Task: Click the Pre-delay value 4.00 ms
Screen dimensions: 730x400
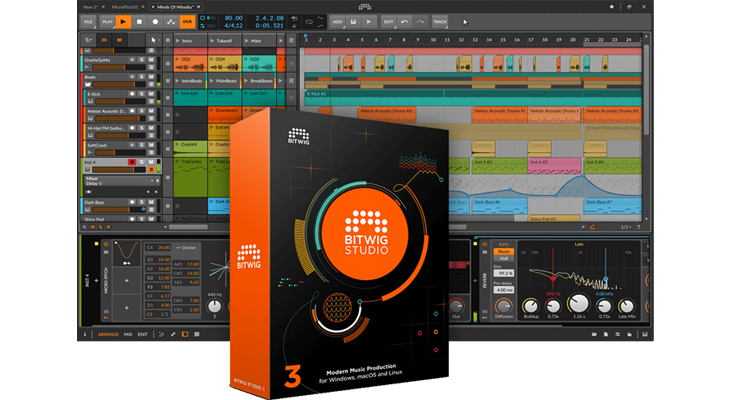Action: (503, 290)
